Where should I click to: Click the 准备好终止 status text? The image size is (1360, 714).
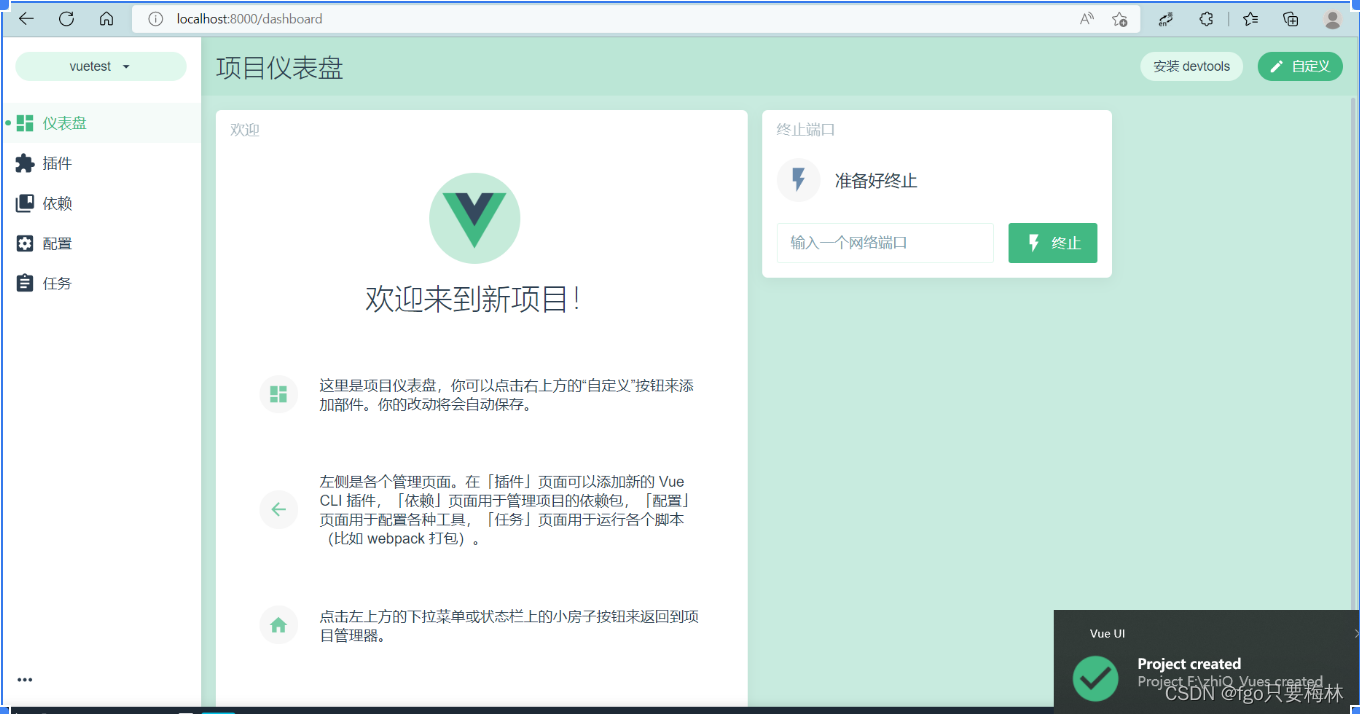876,181
